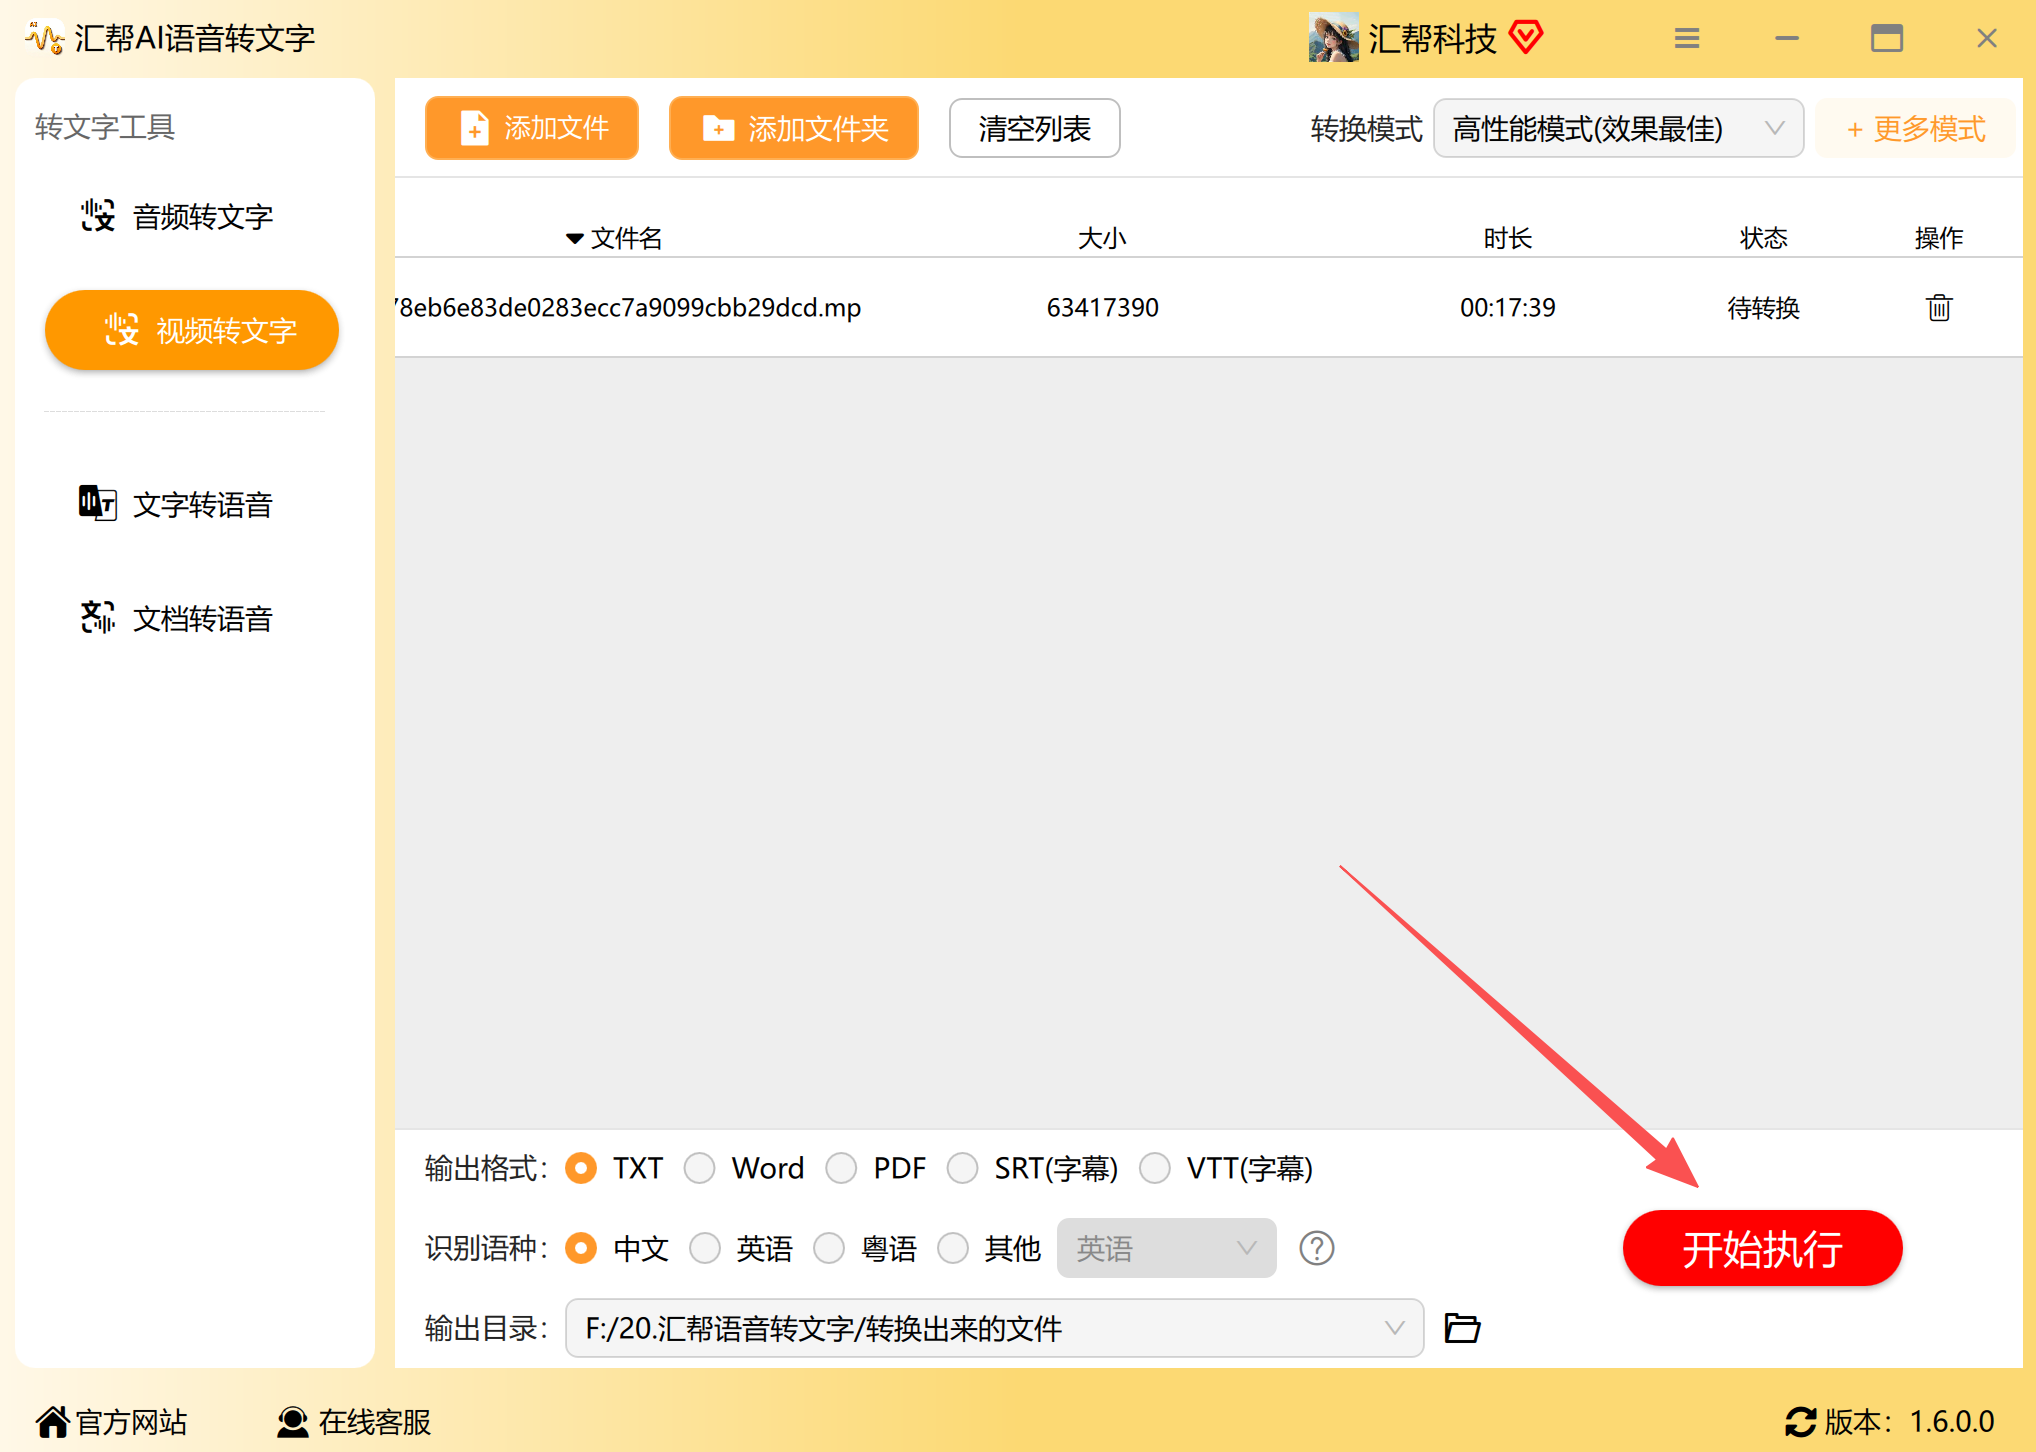The height and width of the screenshot is (1452, 2036).
Task: Expand the 输出目录 path dropdown
Action: point(994,1328)
